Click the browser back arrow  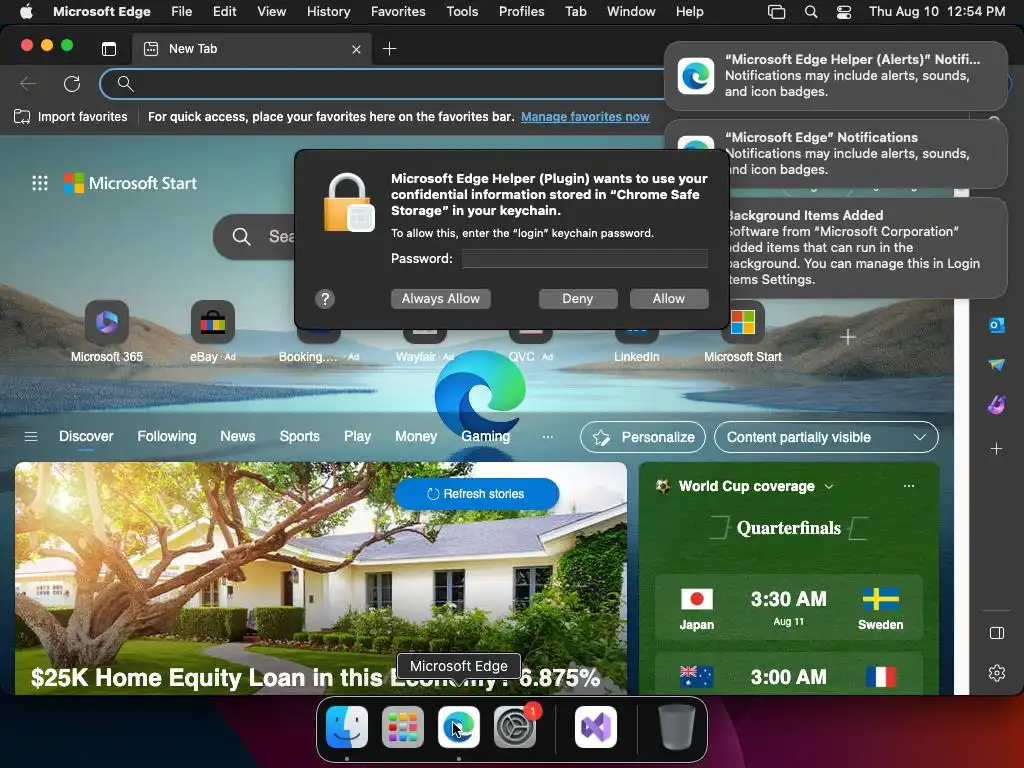[28, 84]
